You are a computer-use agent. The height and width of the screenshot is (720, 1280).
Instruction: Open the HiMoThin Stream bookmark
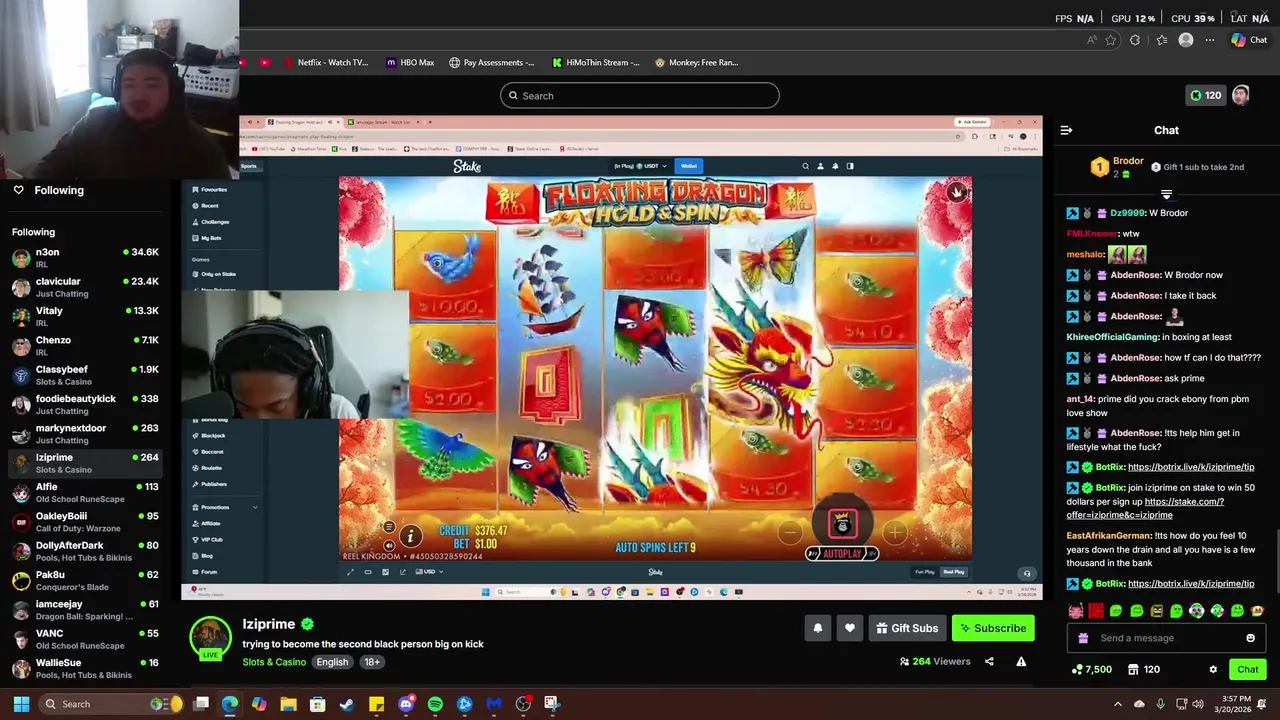(x=596, y=62)
